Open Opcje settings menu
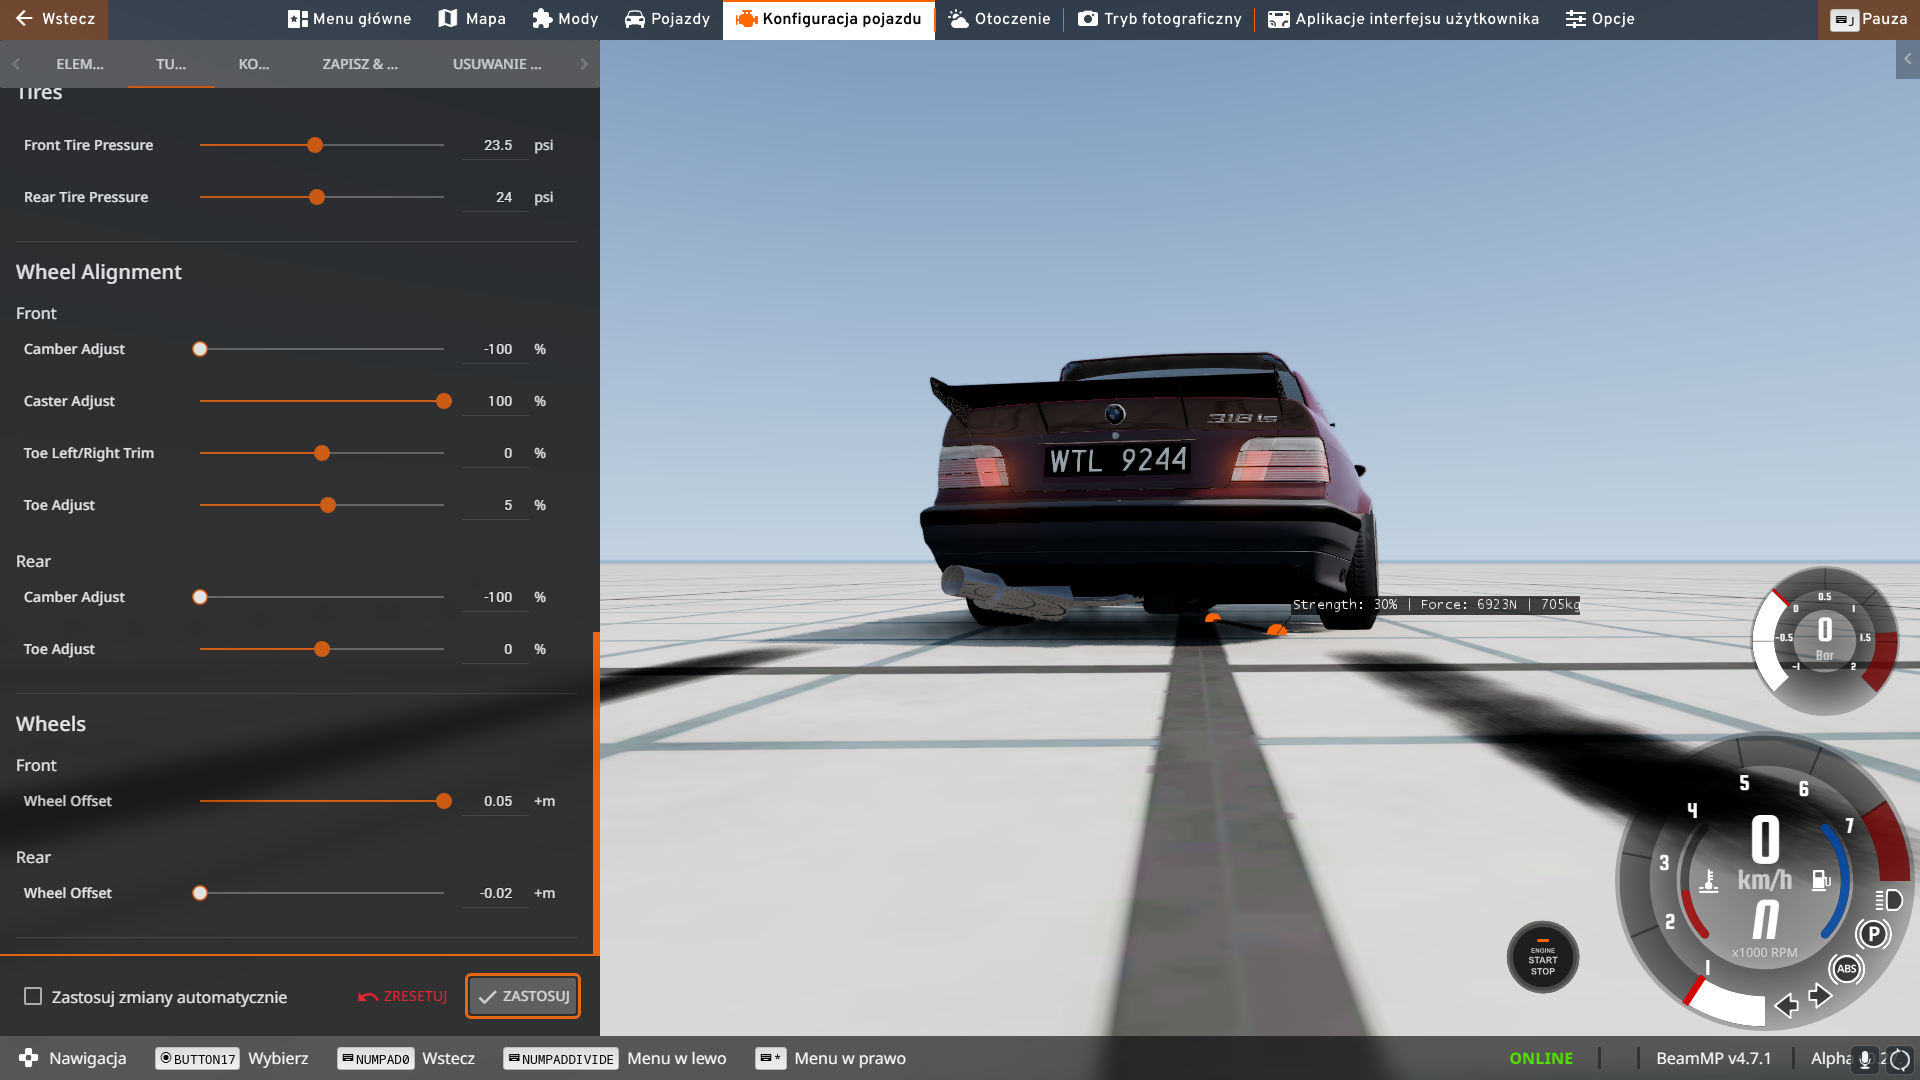1920x1080 pixels. (1600, 19)
